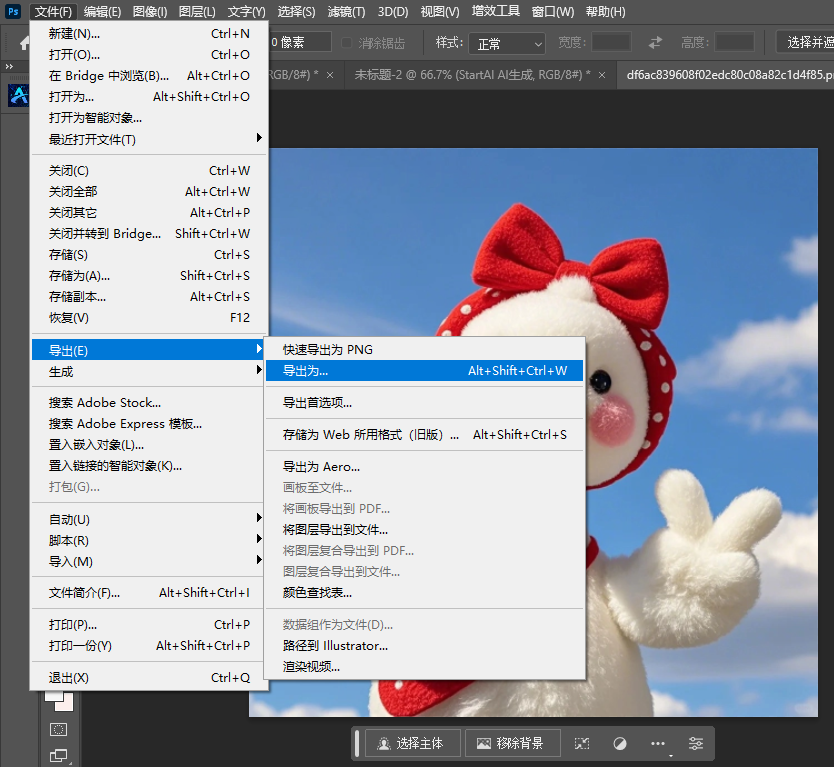Open the 样式 style dropdown
This screenshot has height=767, width=834.
click(507, 44)
